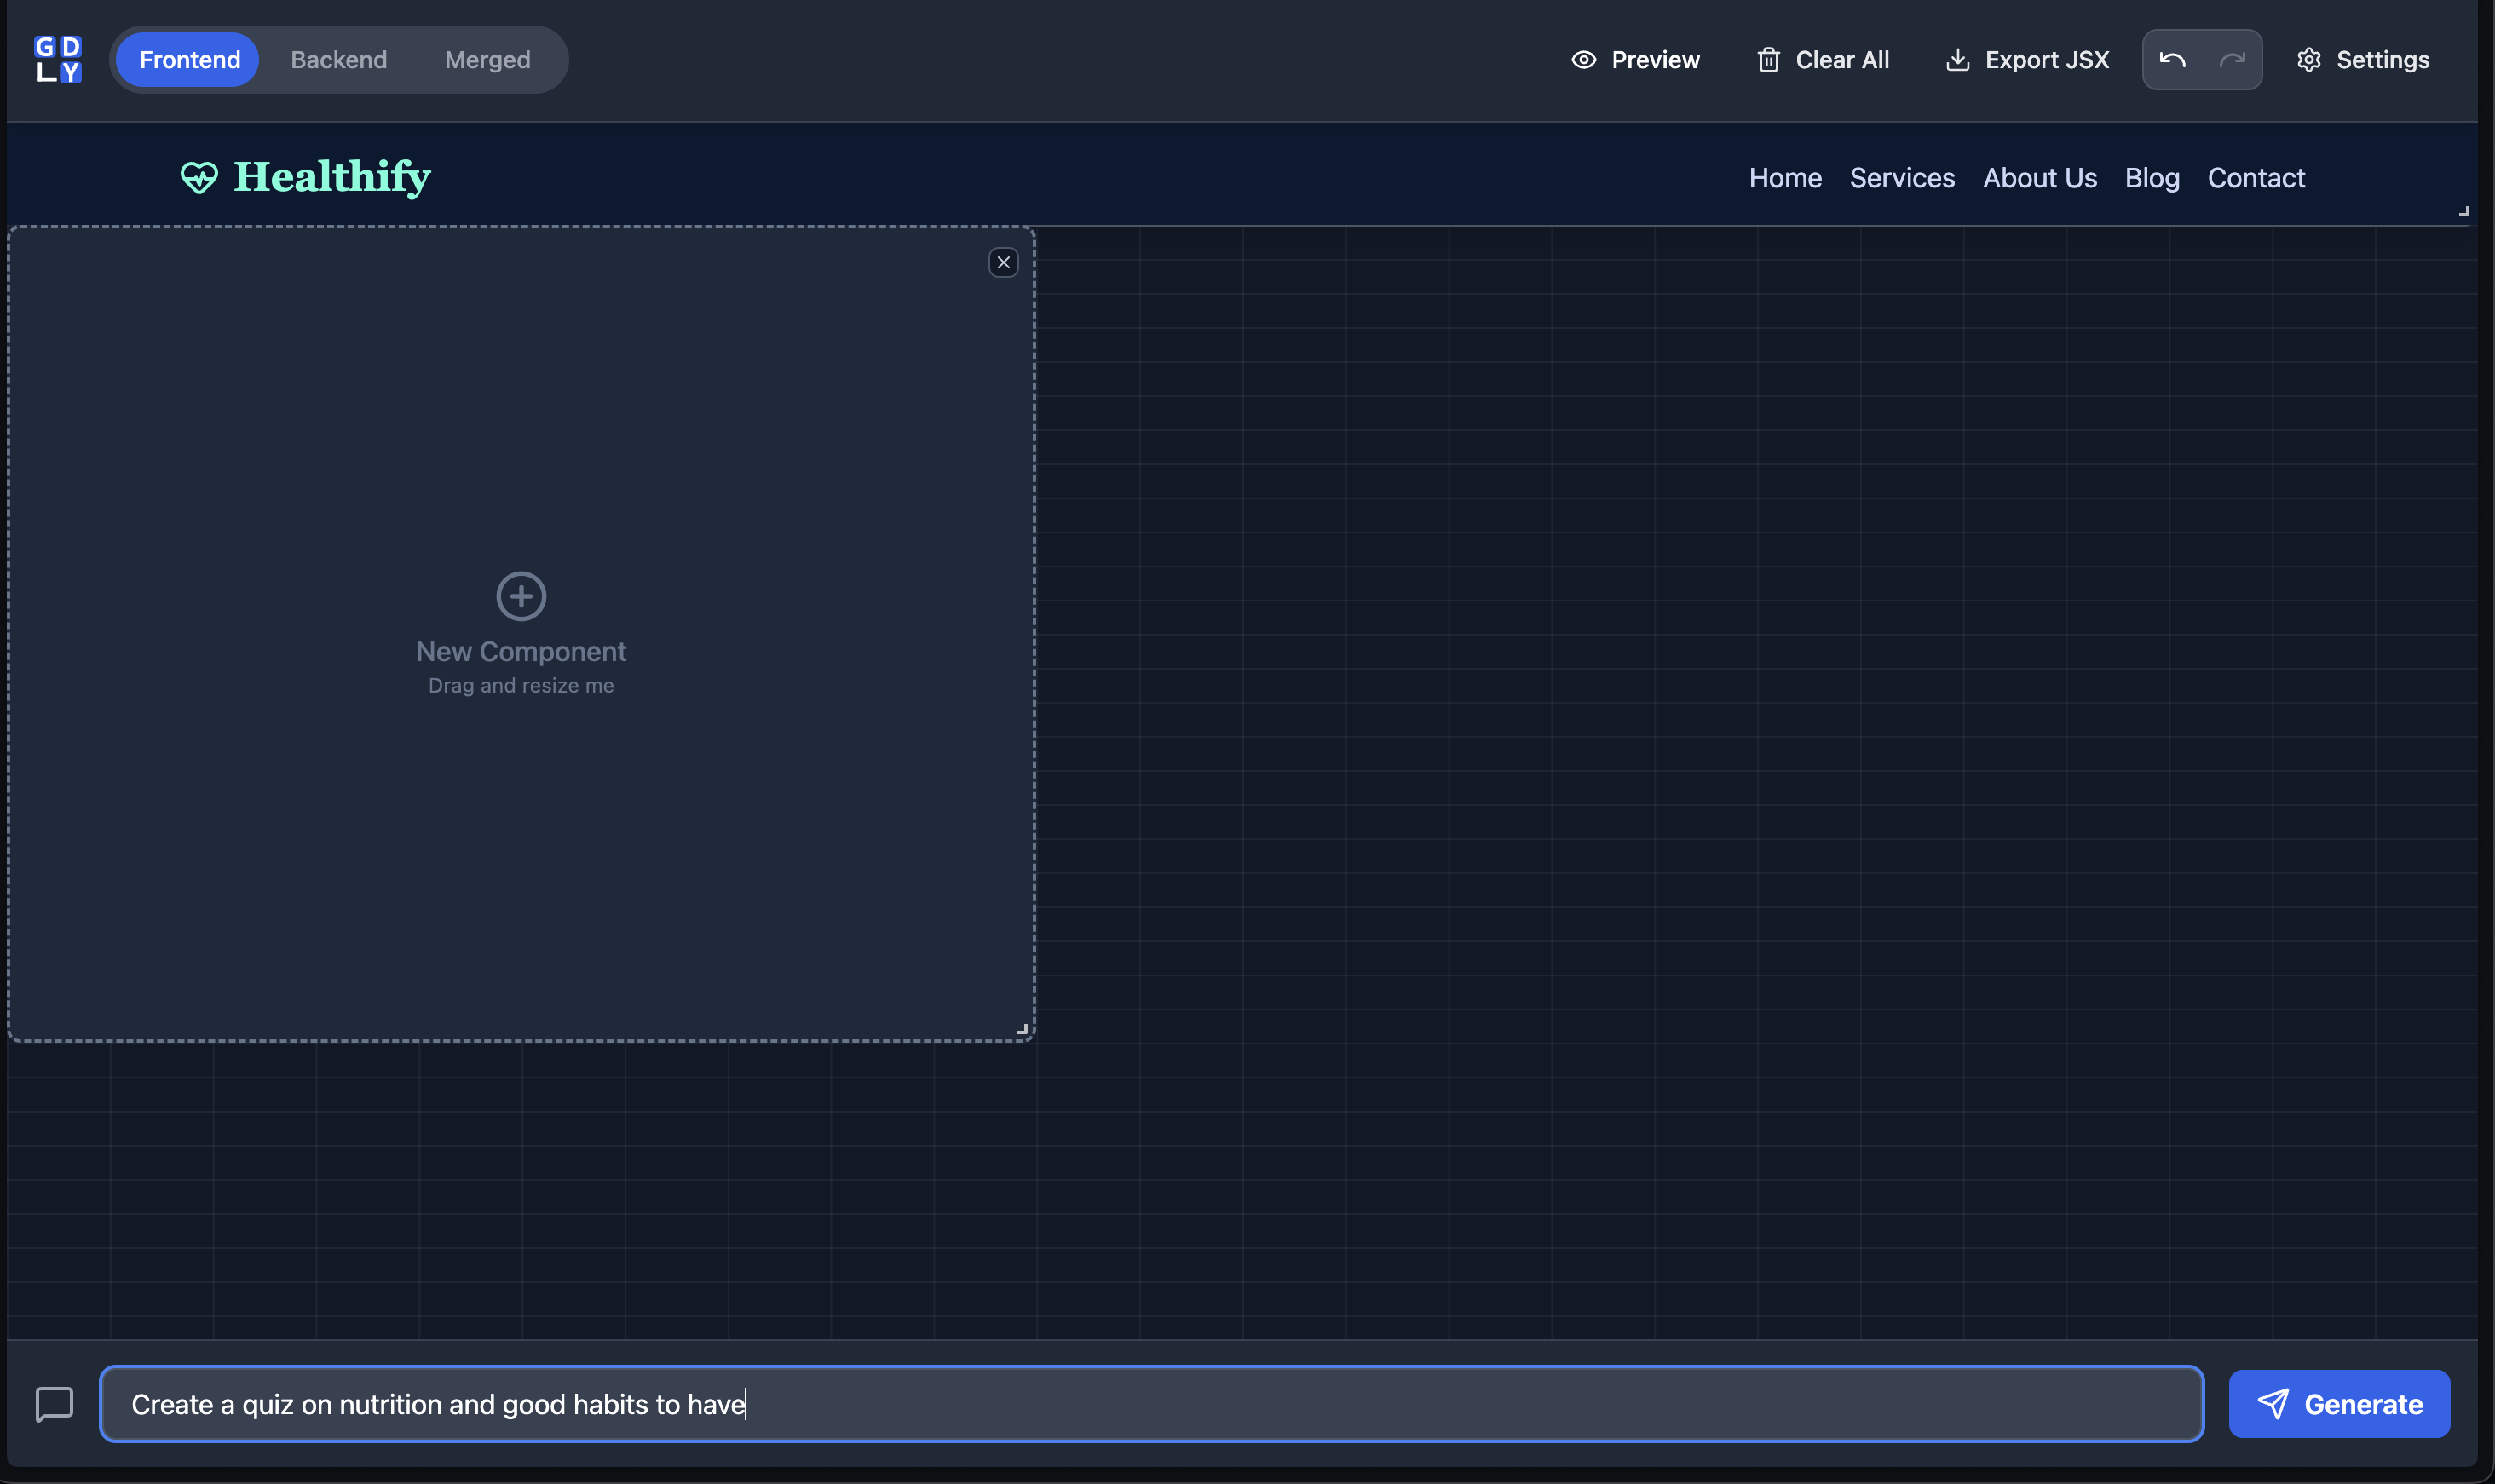Open the Services nav link
The image size is (2495, 1484).
(1902, 178)
